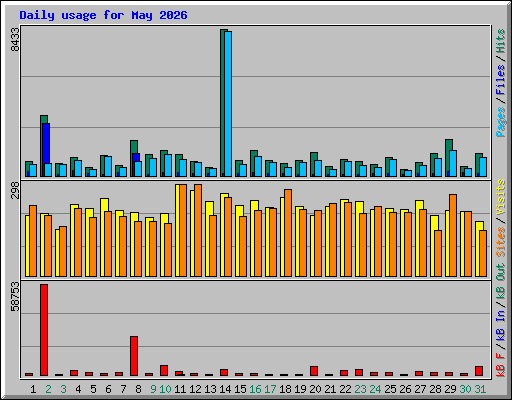
Task: Click the "Visits" legend label
Action: coord(501,198)
